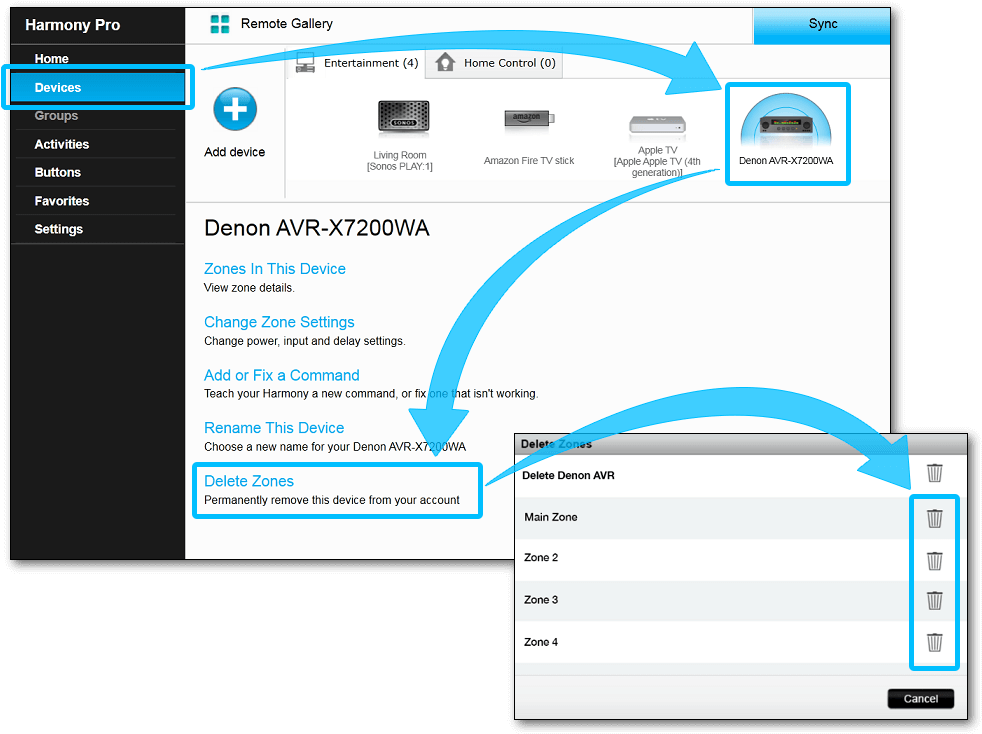This screenshot has height=734, width=982.
Task: Go to Activities in the sidebar
Action: tap(62, 145)
